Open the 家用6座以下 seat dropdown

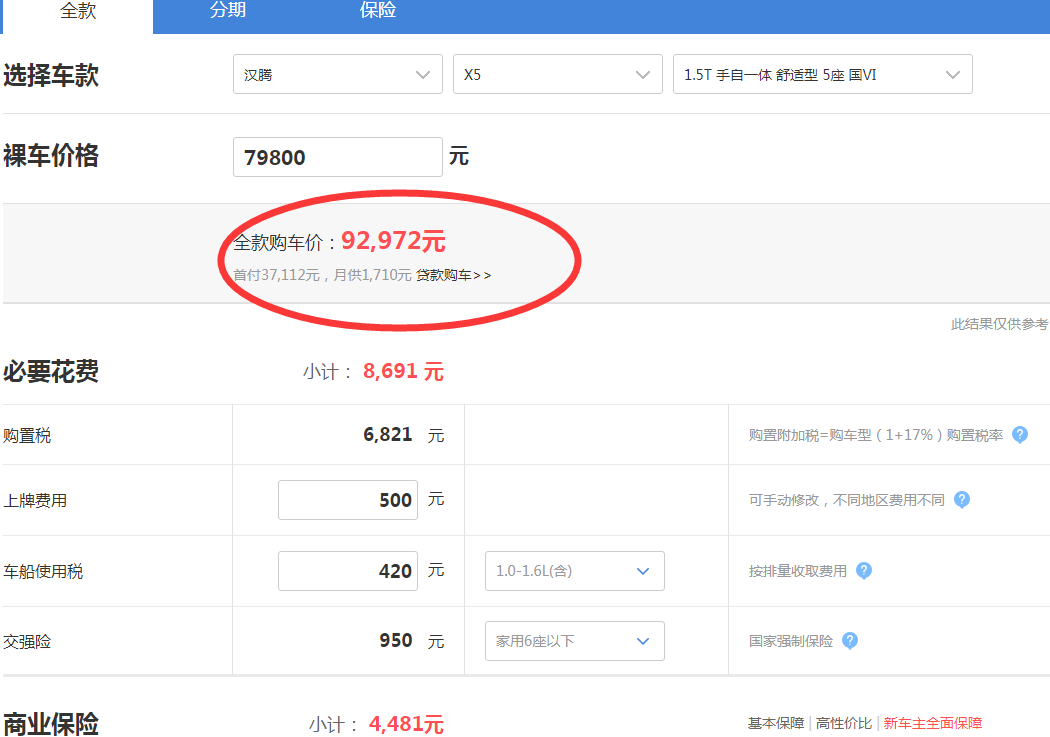click(x=575, y=641)
